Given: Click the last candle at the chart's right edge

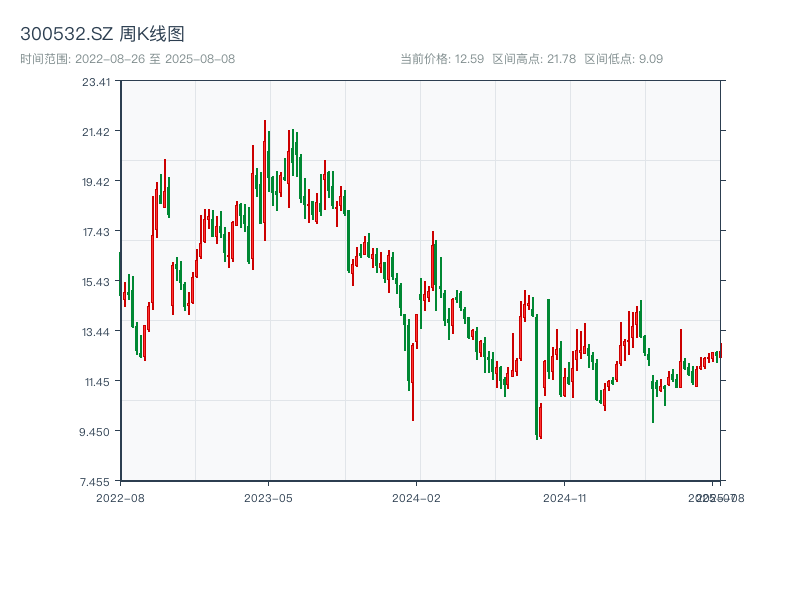Looking at the screenshot, I should click(720, 350).
